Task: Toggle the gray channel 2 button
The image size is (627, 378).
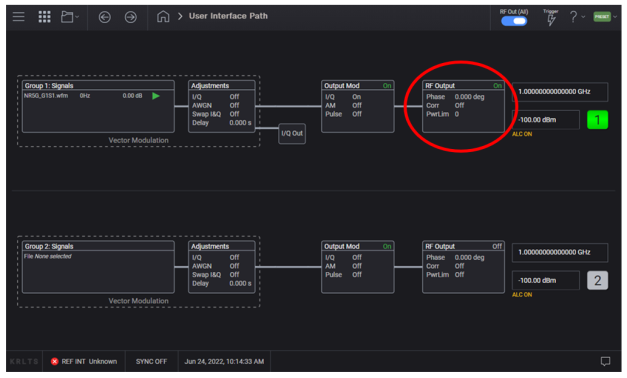Action: pyautogui.click(x=597, y=281)
